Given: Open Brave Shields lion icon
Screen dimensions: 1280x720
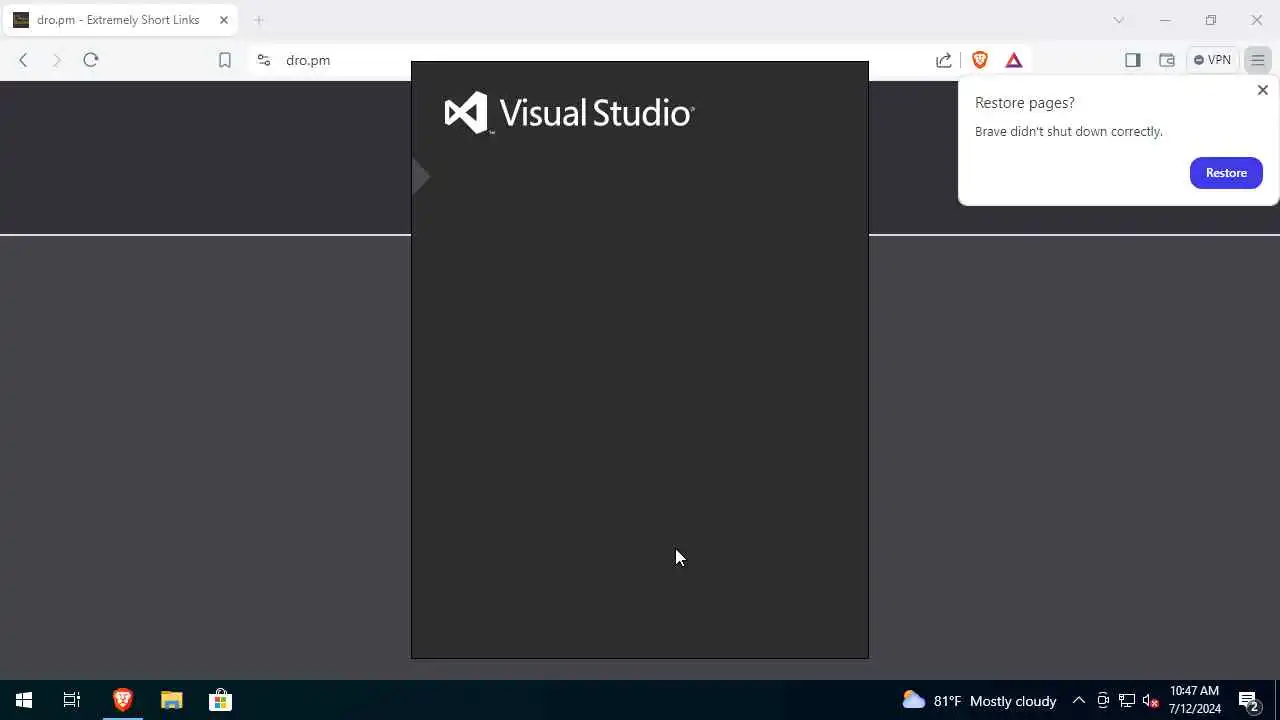Looking at the screenshot, I should [980, 60].
